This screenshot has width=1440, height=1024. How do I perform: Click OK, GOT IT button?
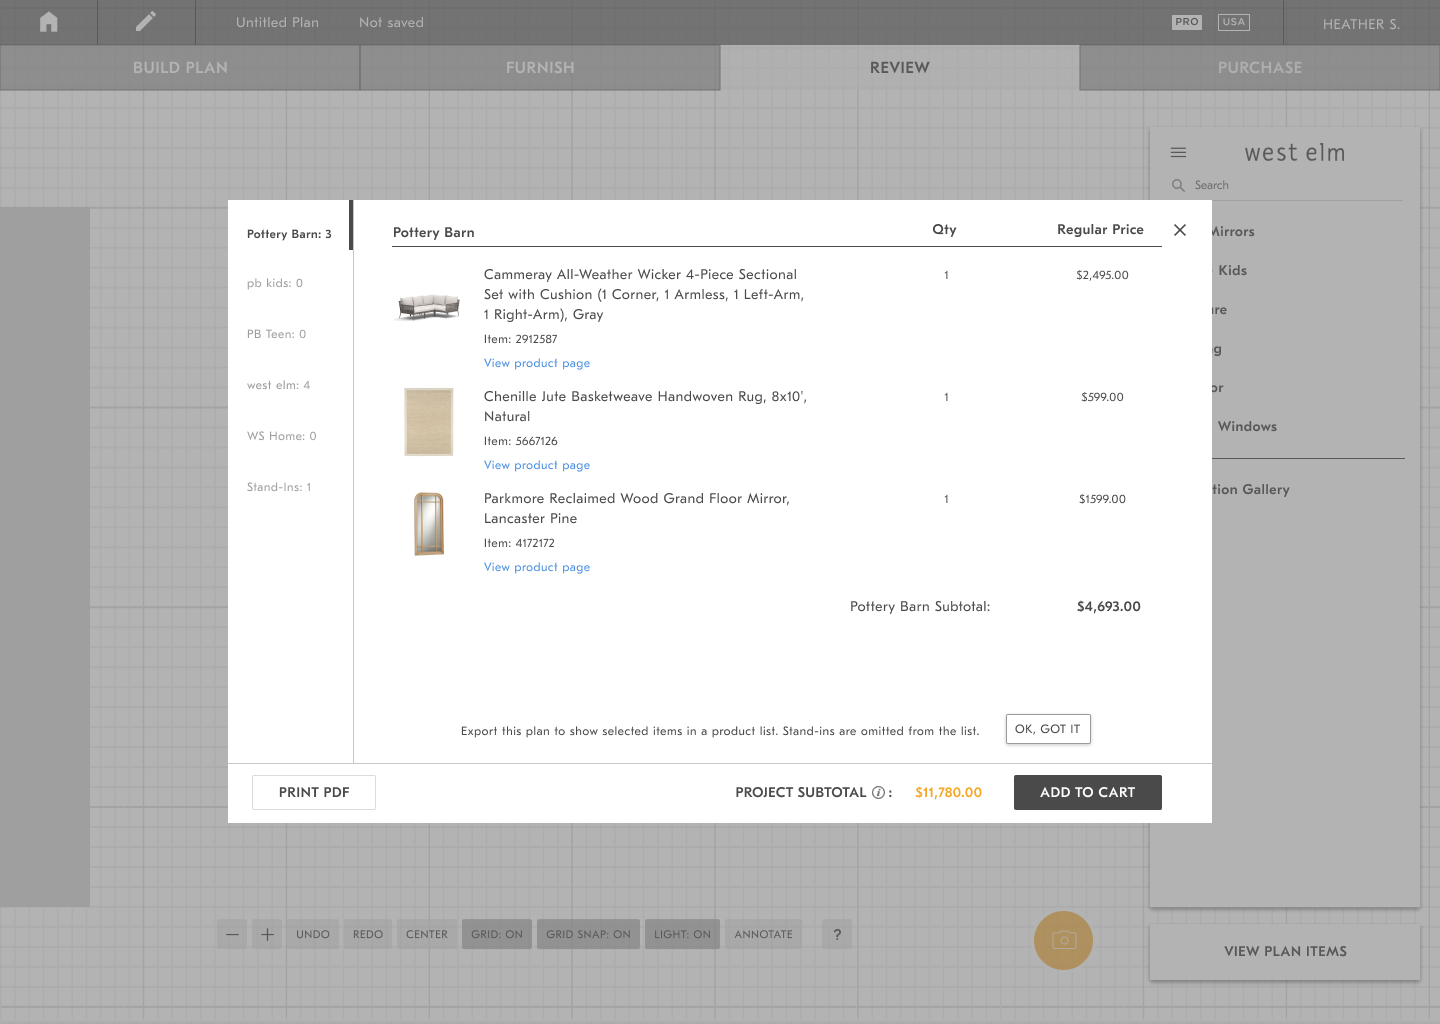[x=1048, y=729]
